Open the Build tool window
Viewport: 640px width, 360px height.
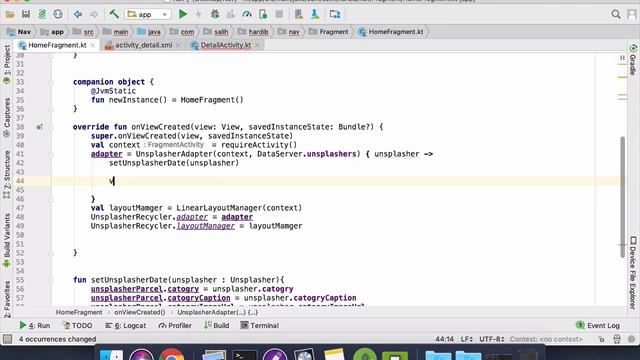(217, 325)
